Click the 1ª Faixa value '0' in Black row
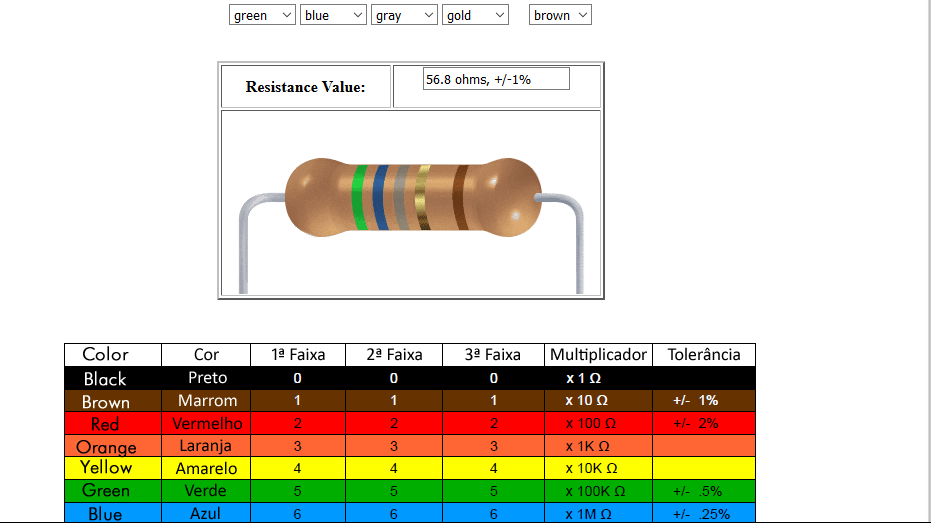The width and height of the screenshot is (931, 523). click(x=297, y=378)
